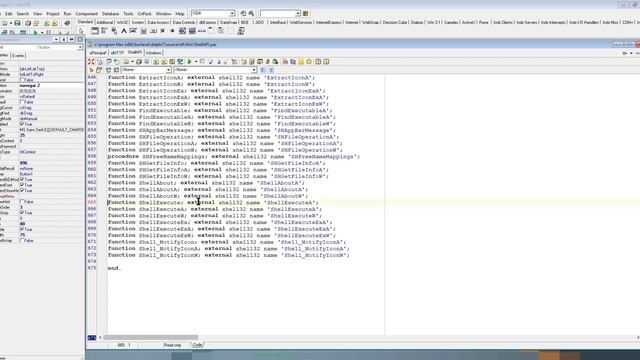This screenshot has height=360, width=640.
Task: Pick the MainMenu component icon
Action: point(104,31)
